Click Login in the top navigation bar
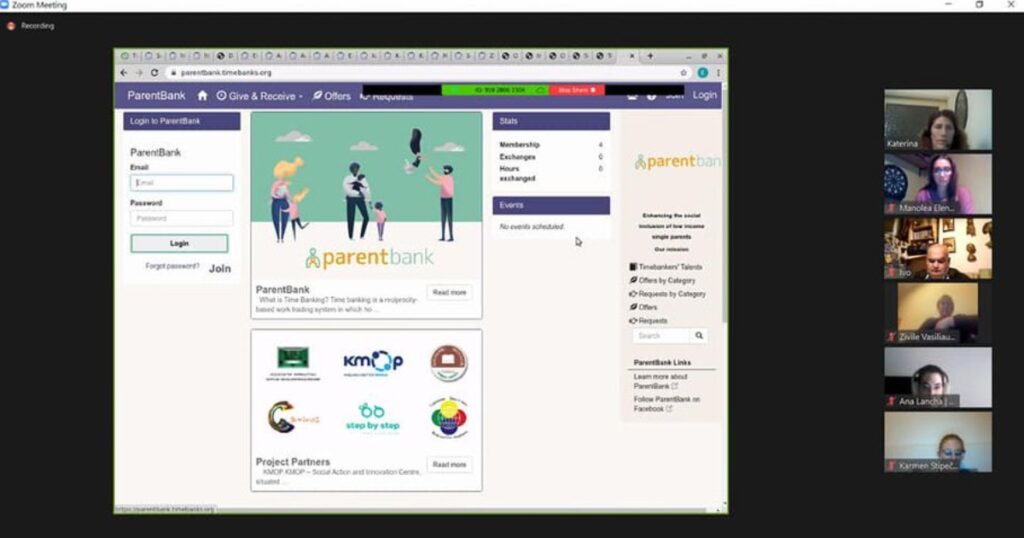This screenshot has height=538, width=1024. click(704, 95)
